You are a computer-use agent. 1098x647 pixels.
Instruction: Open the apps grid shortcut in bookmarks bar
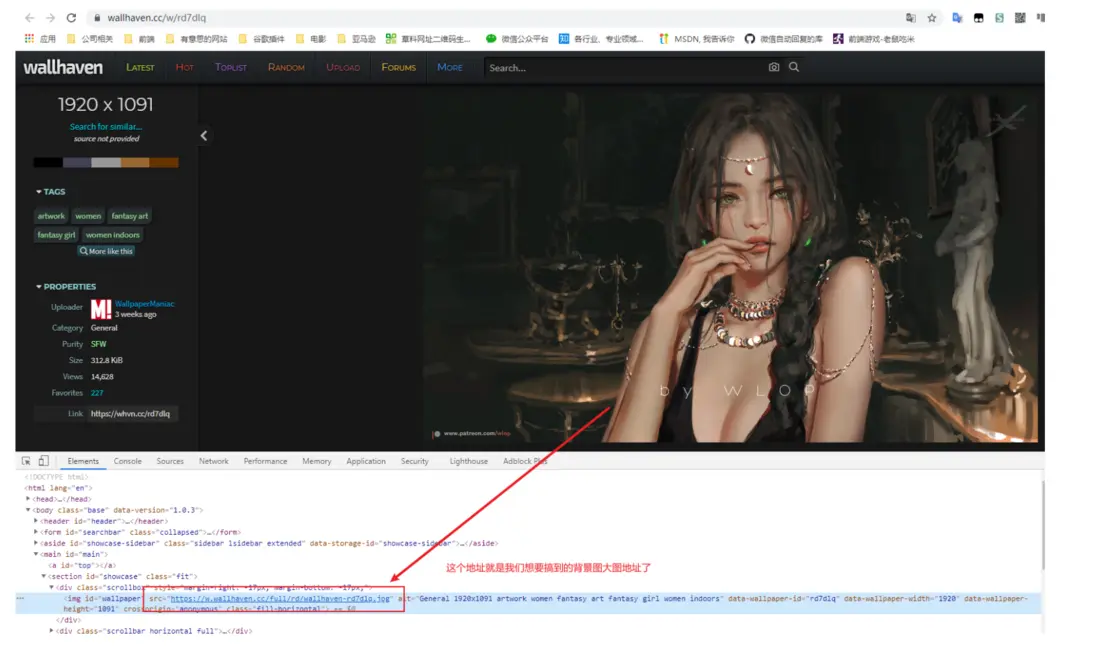point(29,39)
